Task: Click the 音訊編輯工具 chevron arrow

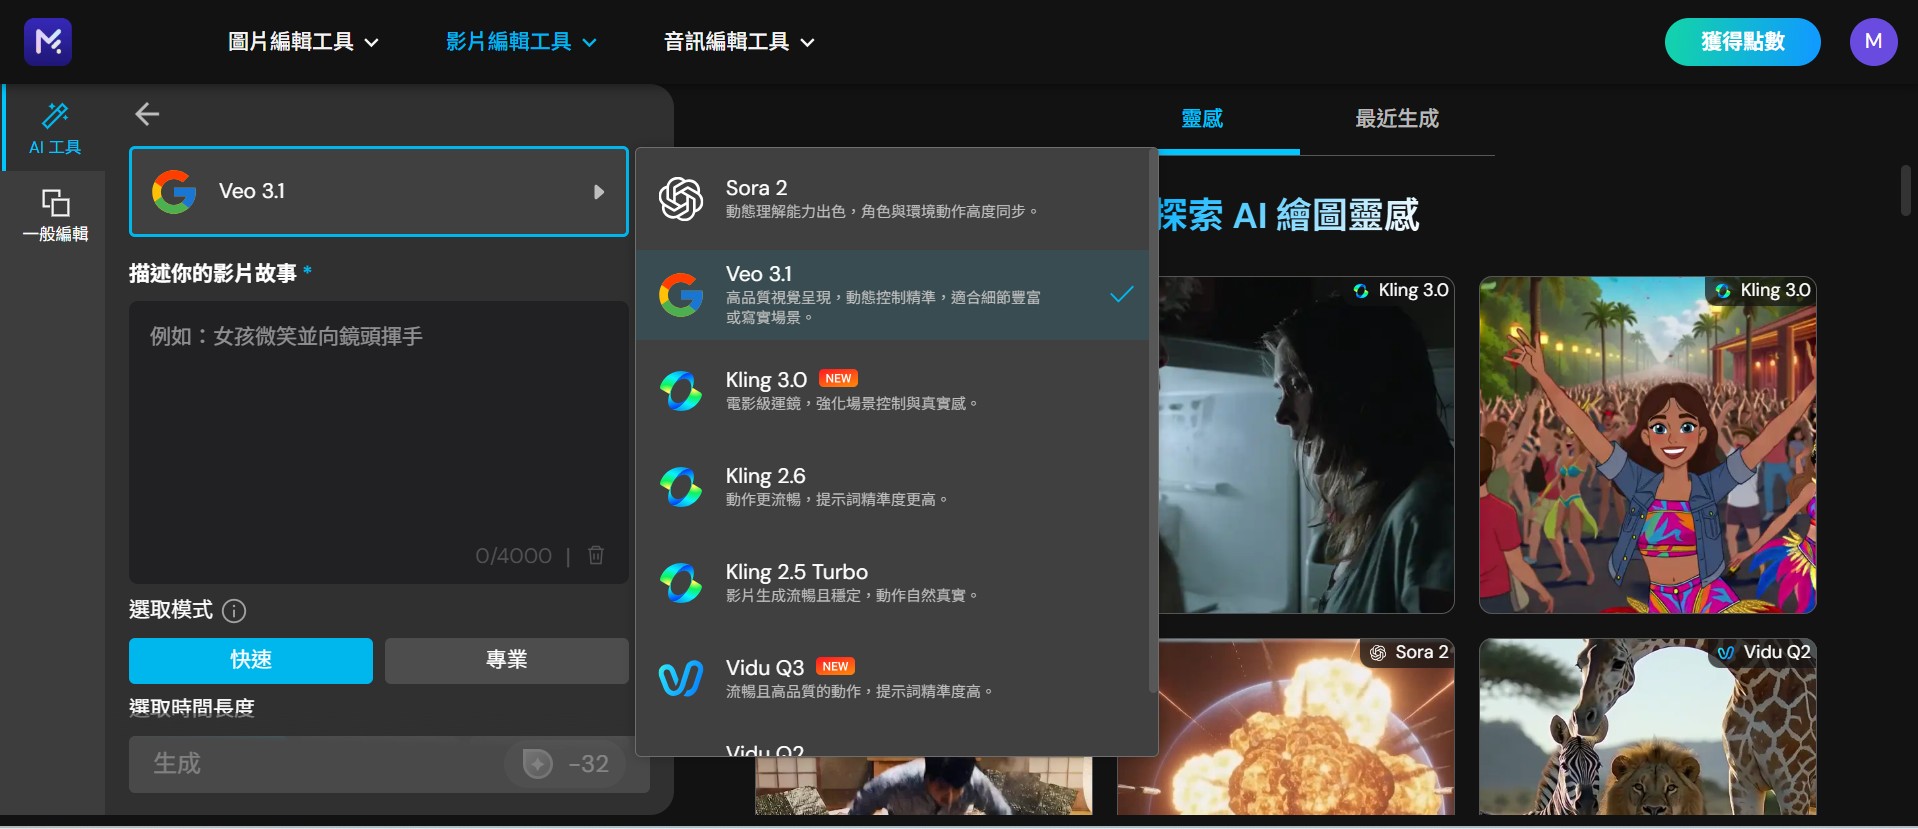Action: [807, 43]
